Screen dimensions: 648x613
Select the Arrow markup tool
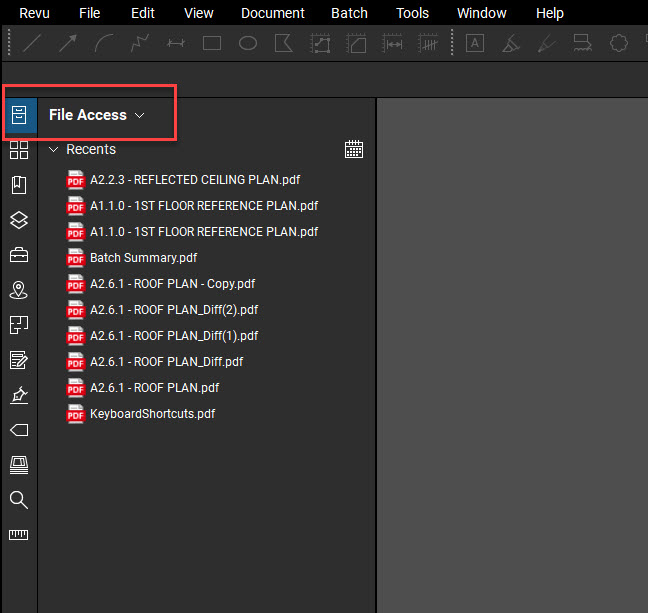tap(68, 43)
